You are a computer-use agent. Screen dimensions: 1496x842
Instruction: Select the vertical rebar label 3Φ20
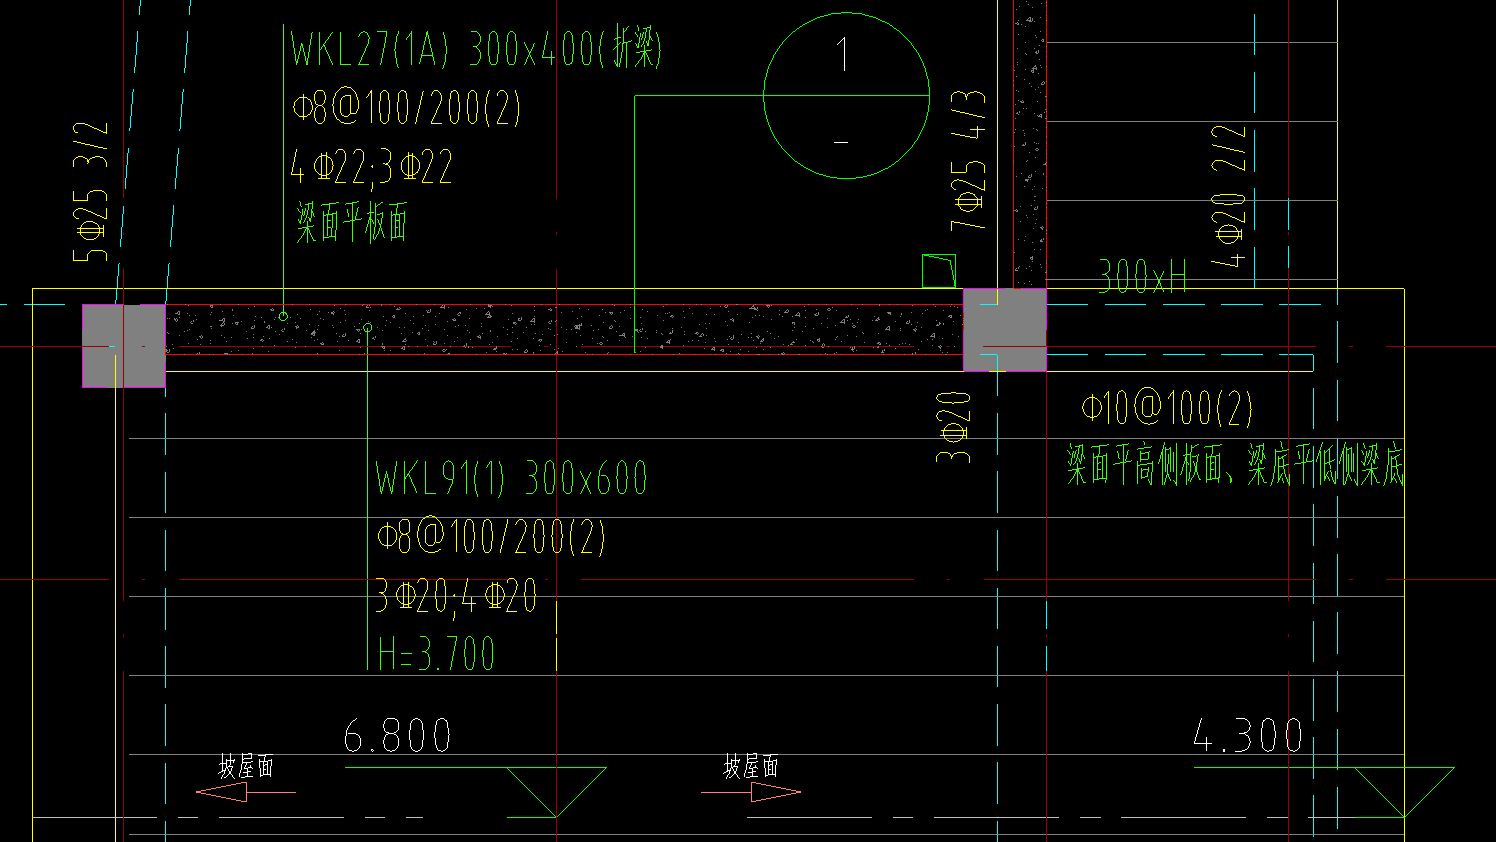point(953,427)
